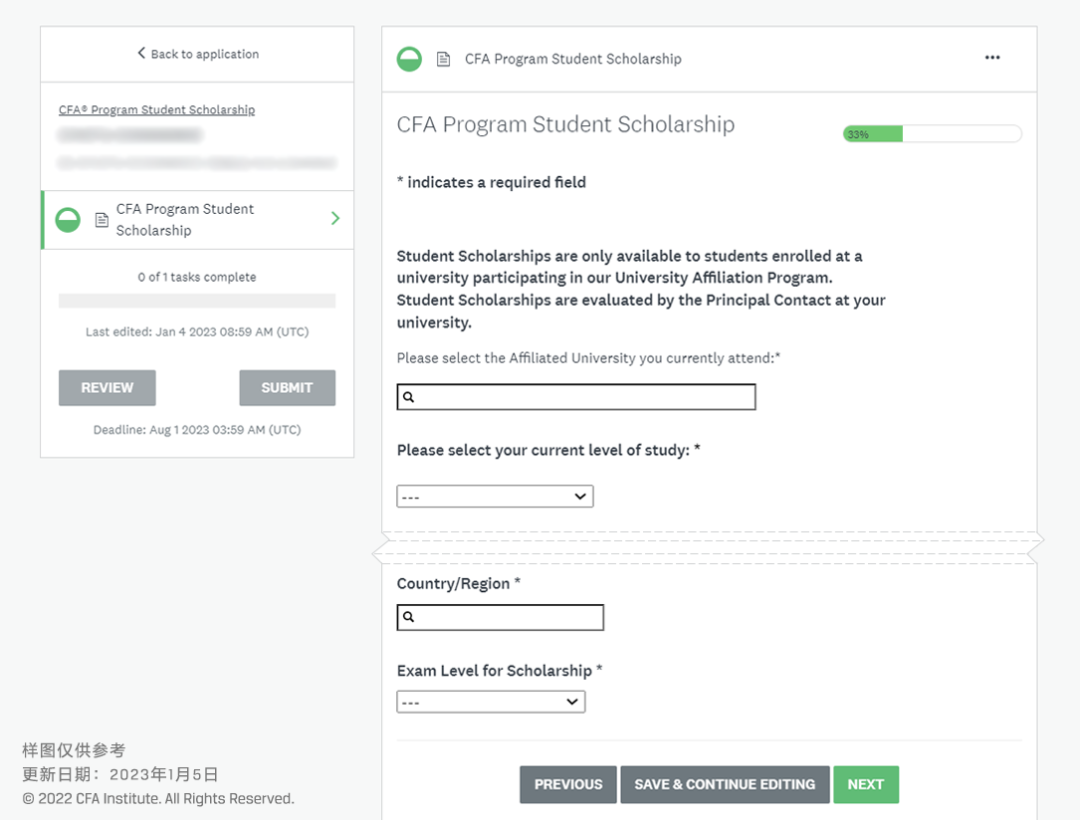Image resolution: width=1080 pixels, height=820 pixels.
Task: Click the form header title beside document icon
Action: click(x=573, y=59)
